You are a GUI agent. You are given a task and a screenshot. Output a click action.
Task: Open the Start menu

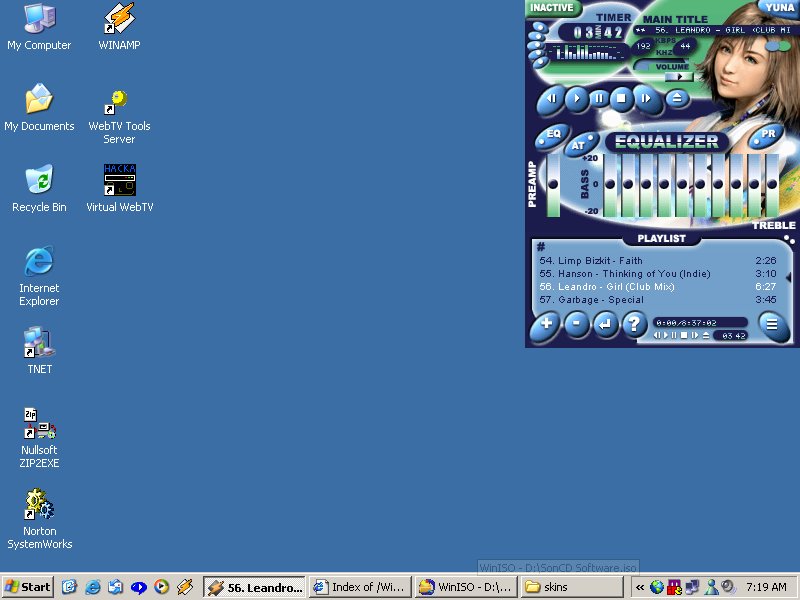coord(28,587)
